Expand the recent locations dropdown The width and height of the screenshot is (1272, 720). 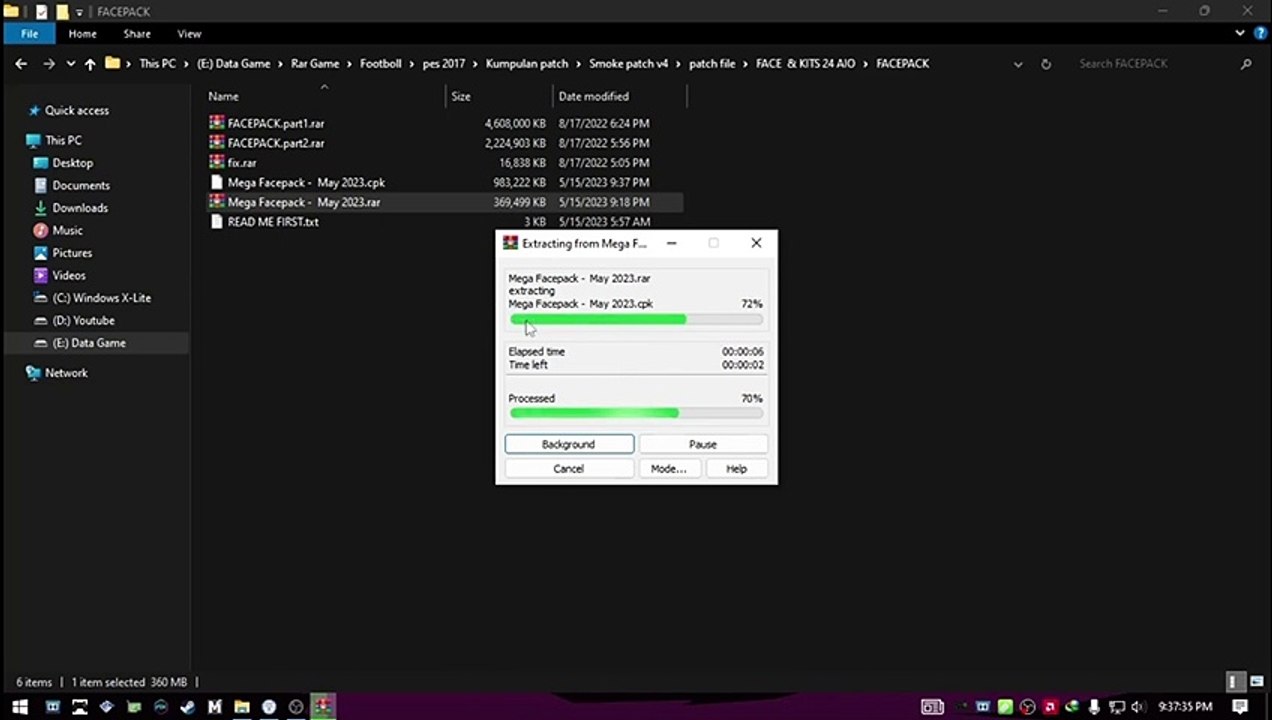pyautogui.click(x=70, y=63)
